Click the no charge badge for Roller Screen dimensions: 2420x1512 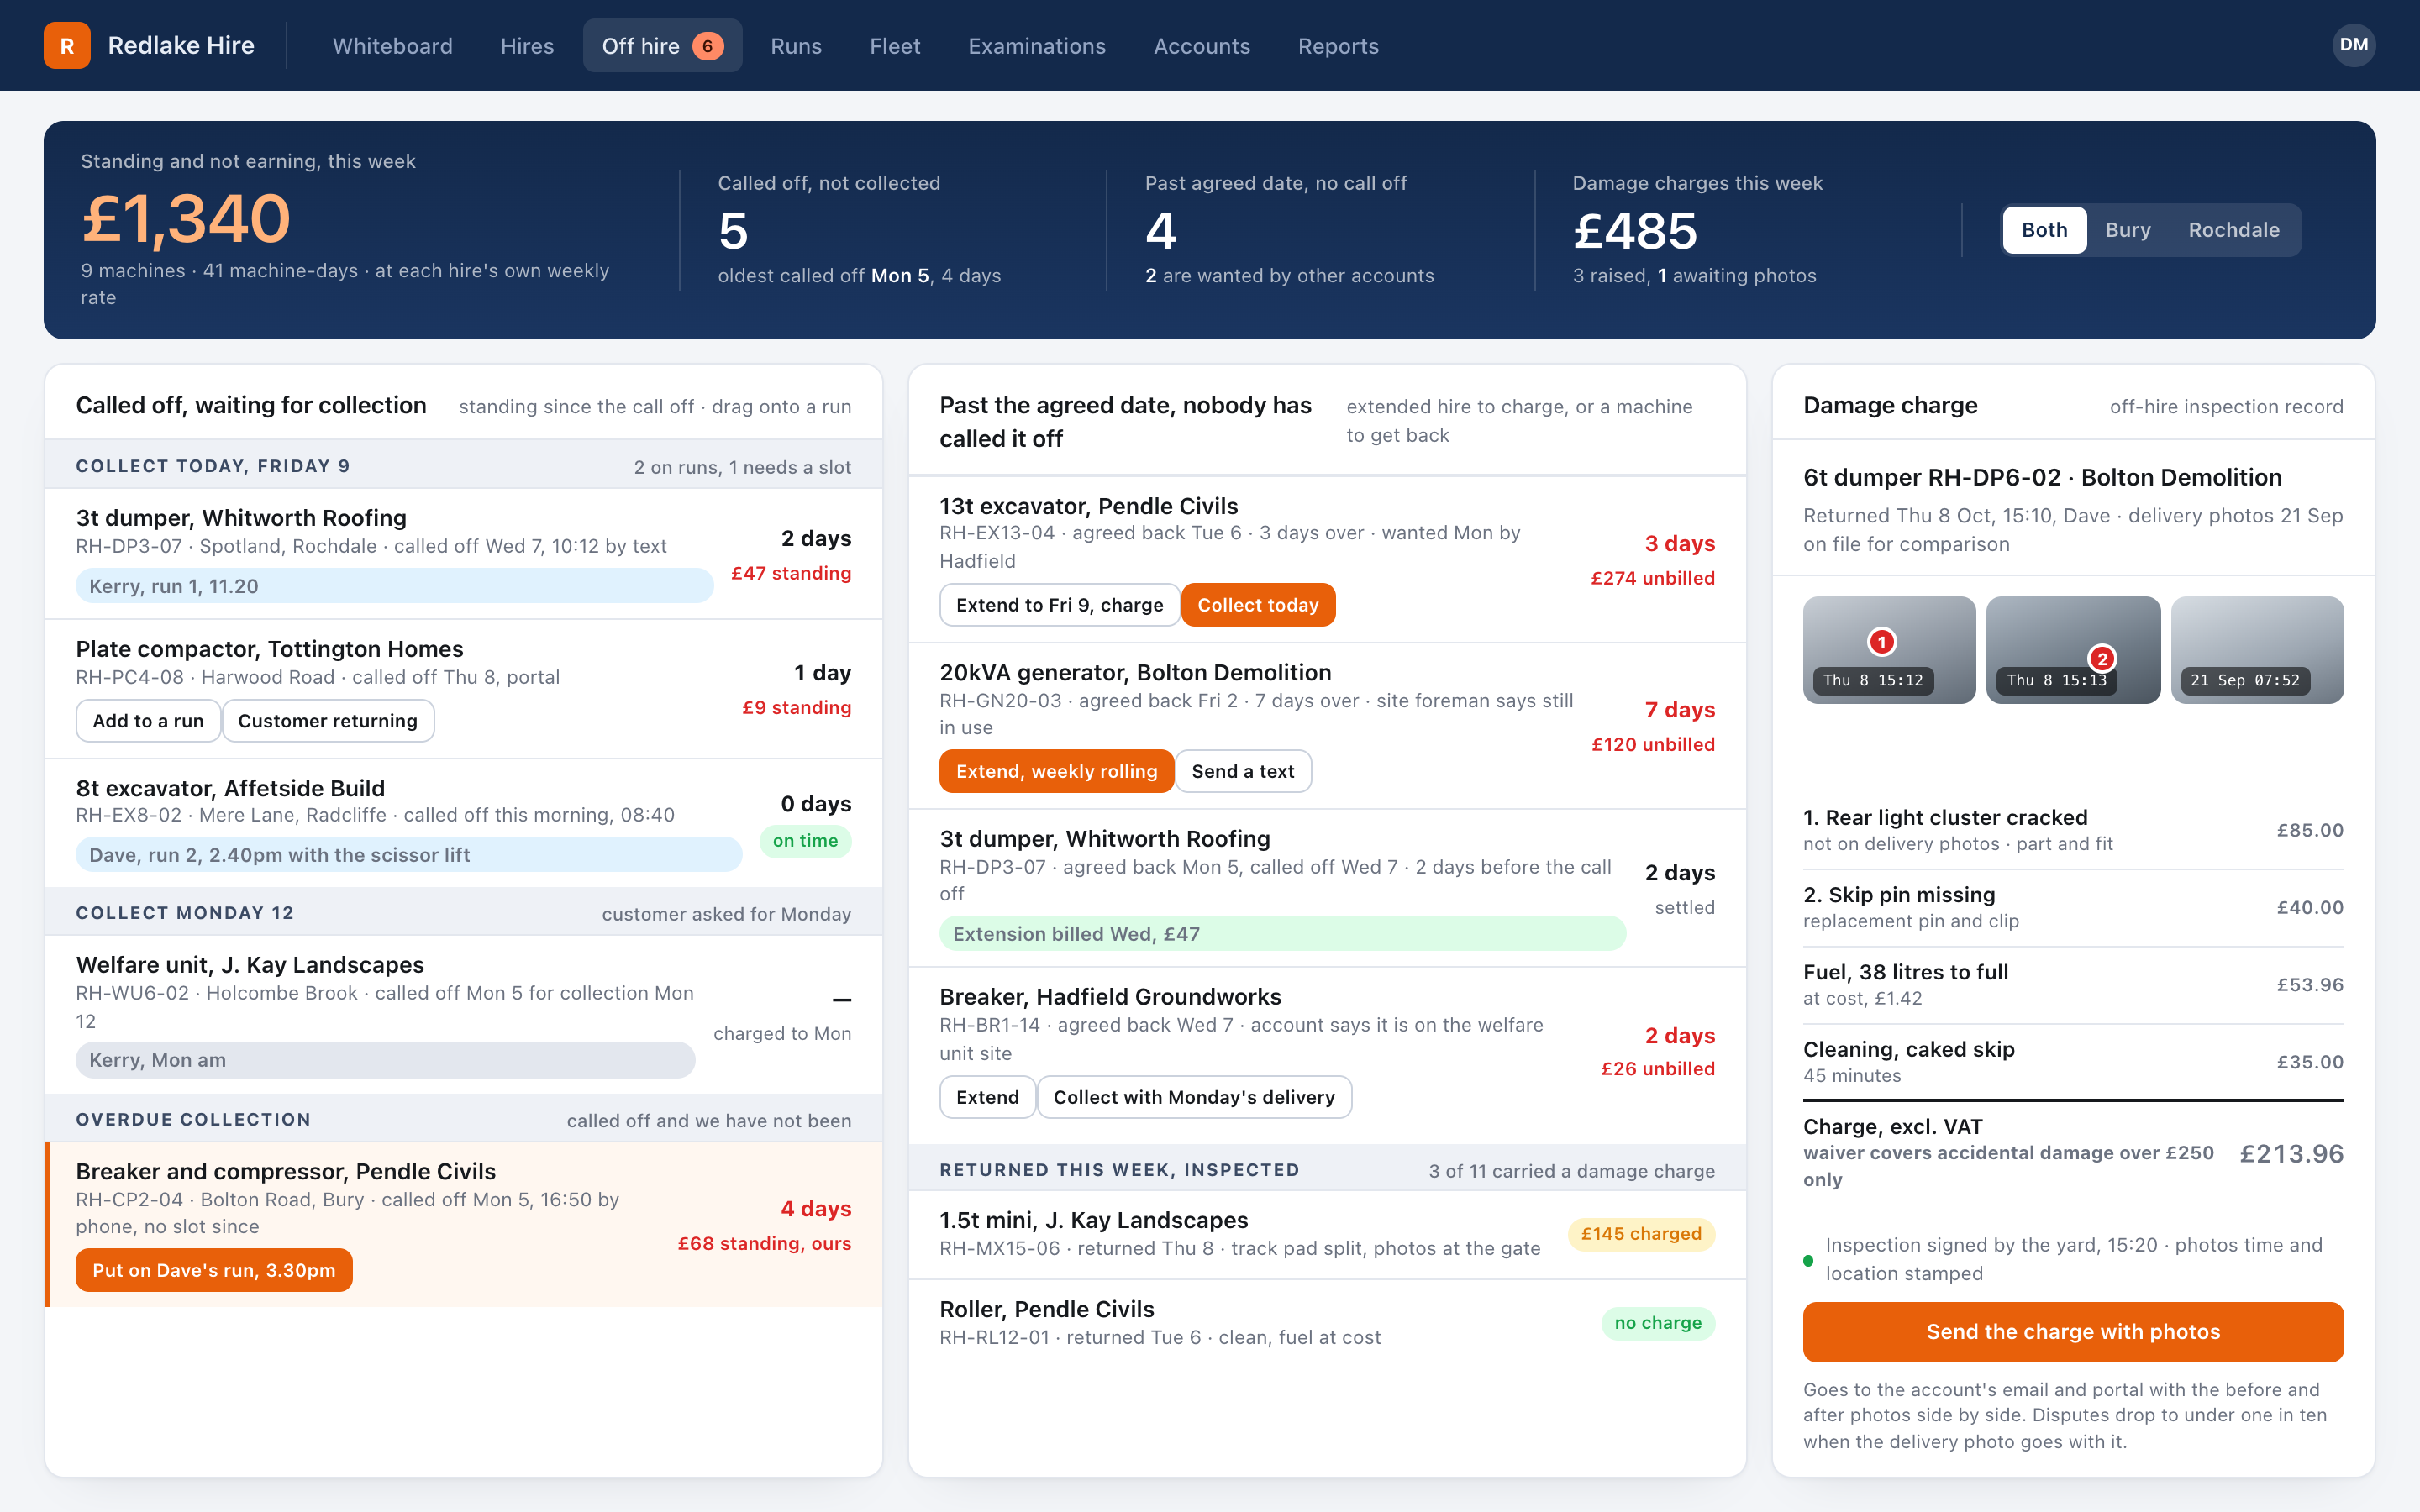(x=1658, y=1323)
